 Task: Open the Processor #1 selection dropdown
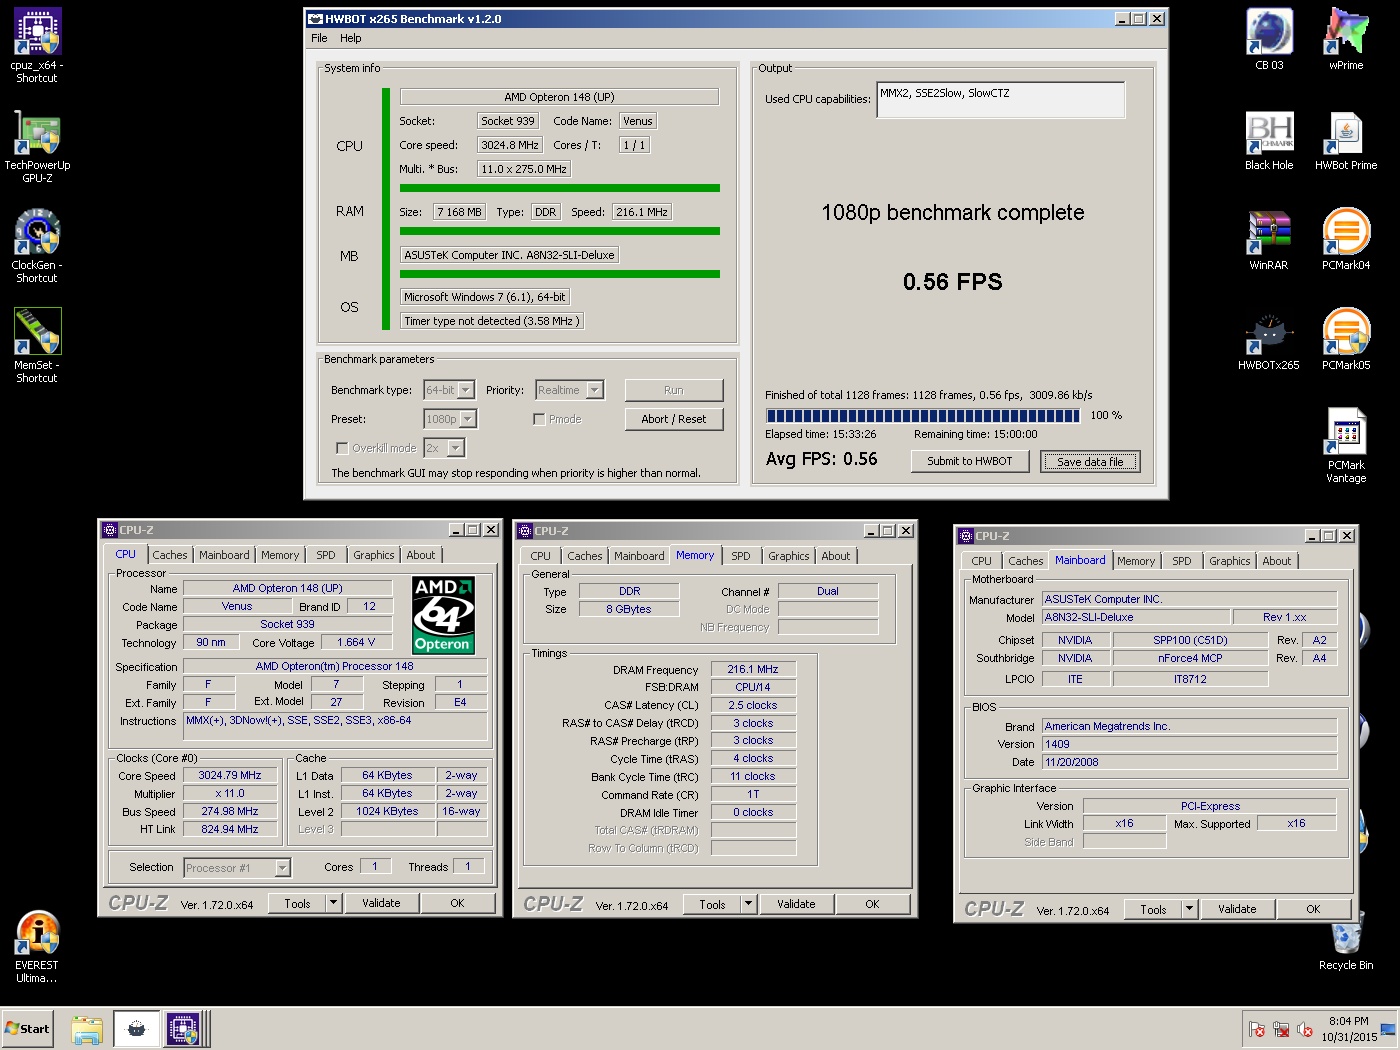282,868
